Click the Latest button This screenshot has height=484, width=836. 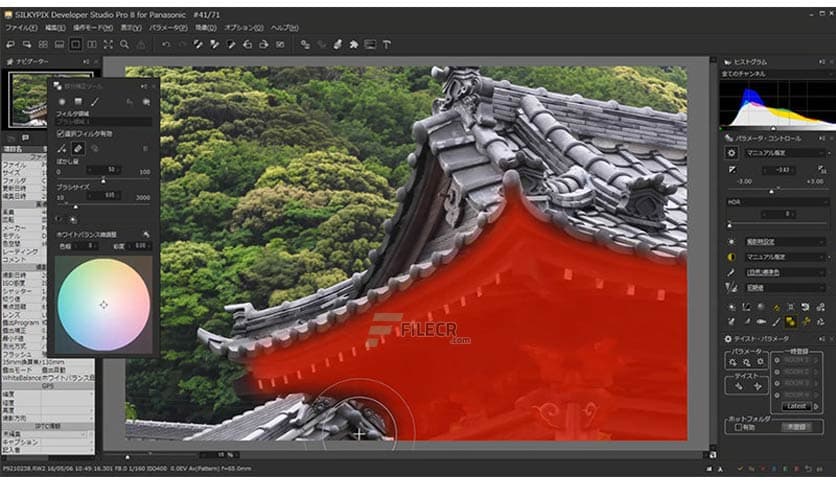pos(797,406)
